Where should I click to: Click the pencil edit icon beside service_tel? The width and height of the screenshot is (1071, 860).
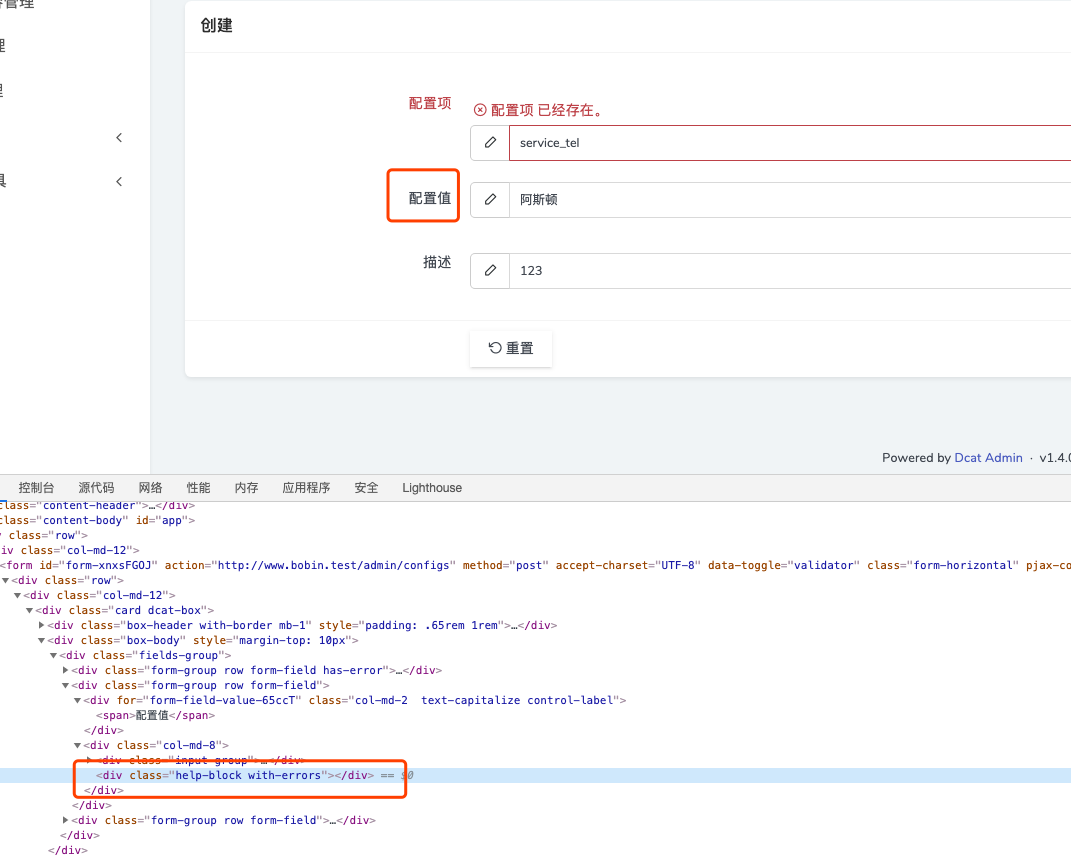click(x=489, y=142)
